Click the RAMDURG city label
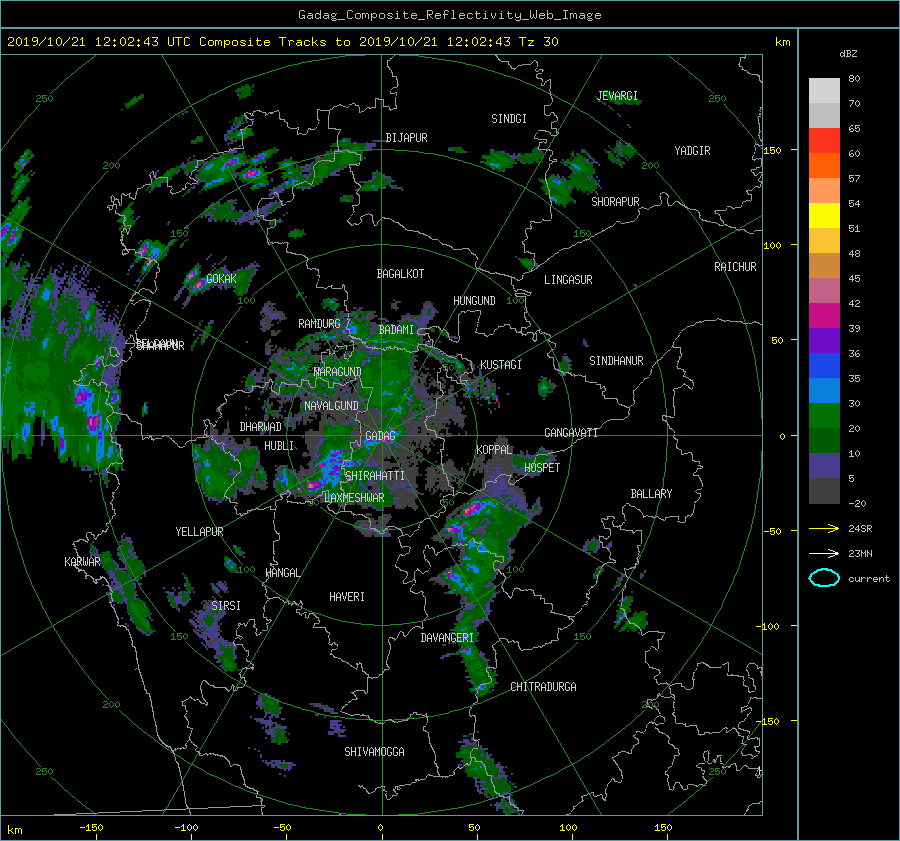 319,324
